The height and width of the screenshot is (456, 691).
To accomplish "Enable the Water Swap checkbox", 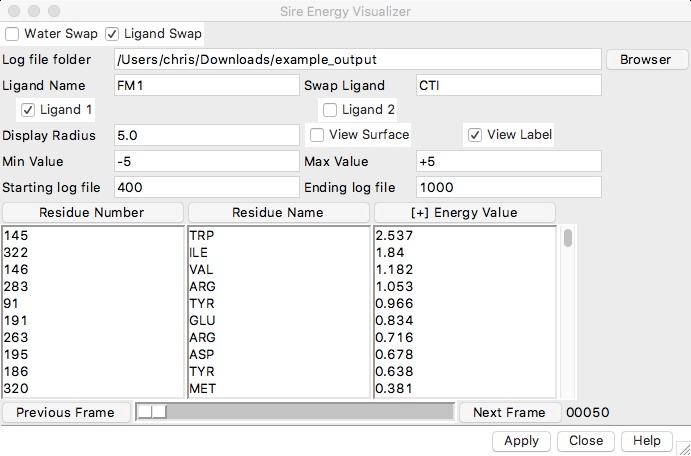I will click(x=12, y=34).
